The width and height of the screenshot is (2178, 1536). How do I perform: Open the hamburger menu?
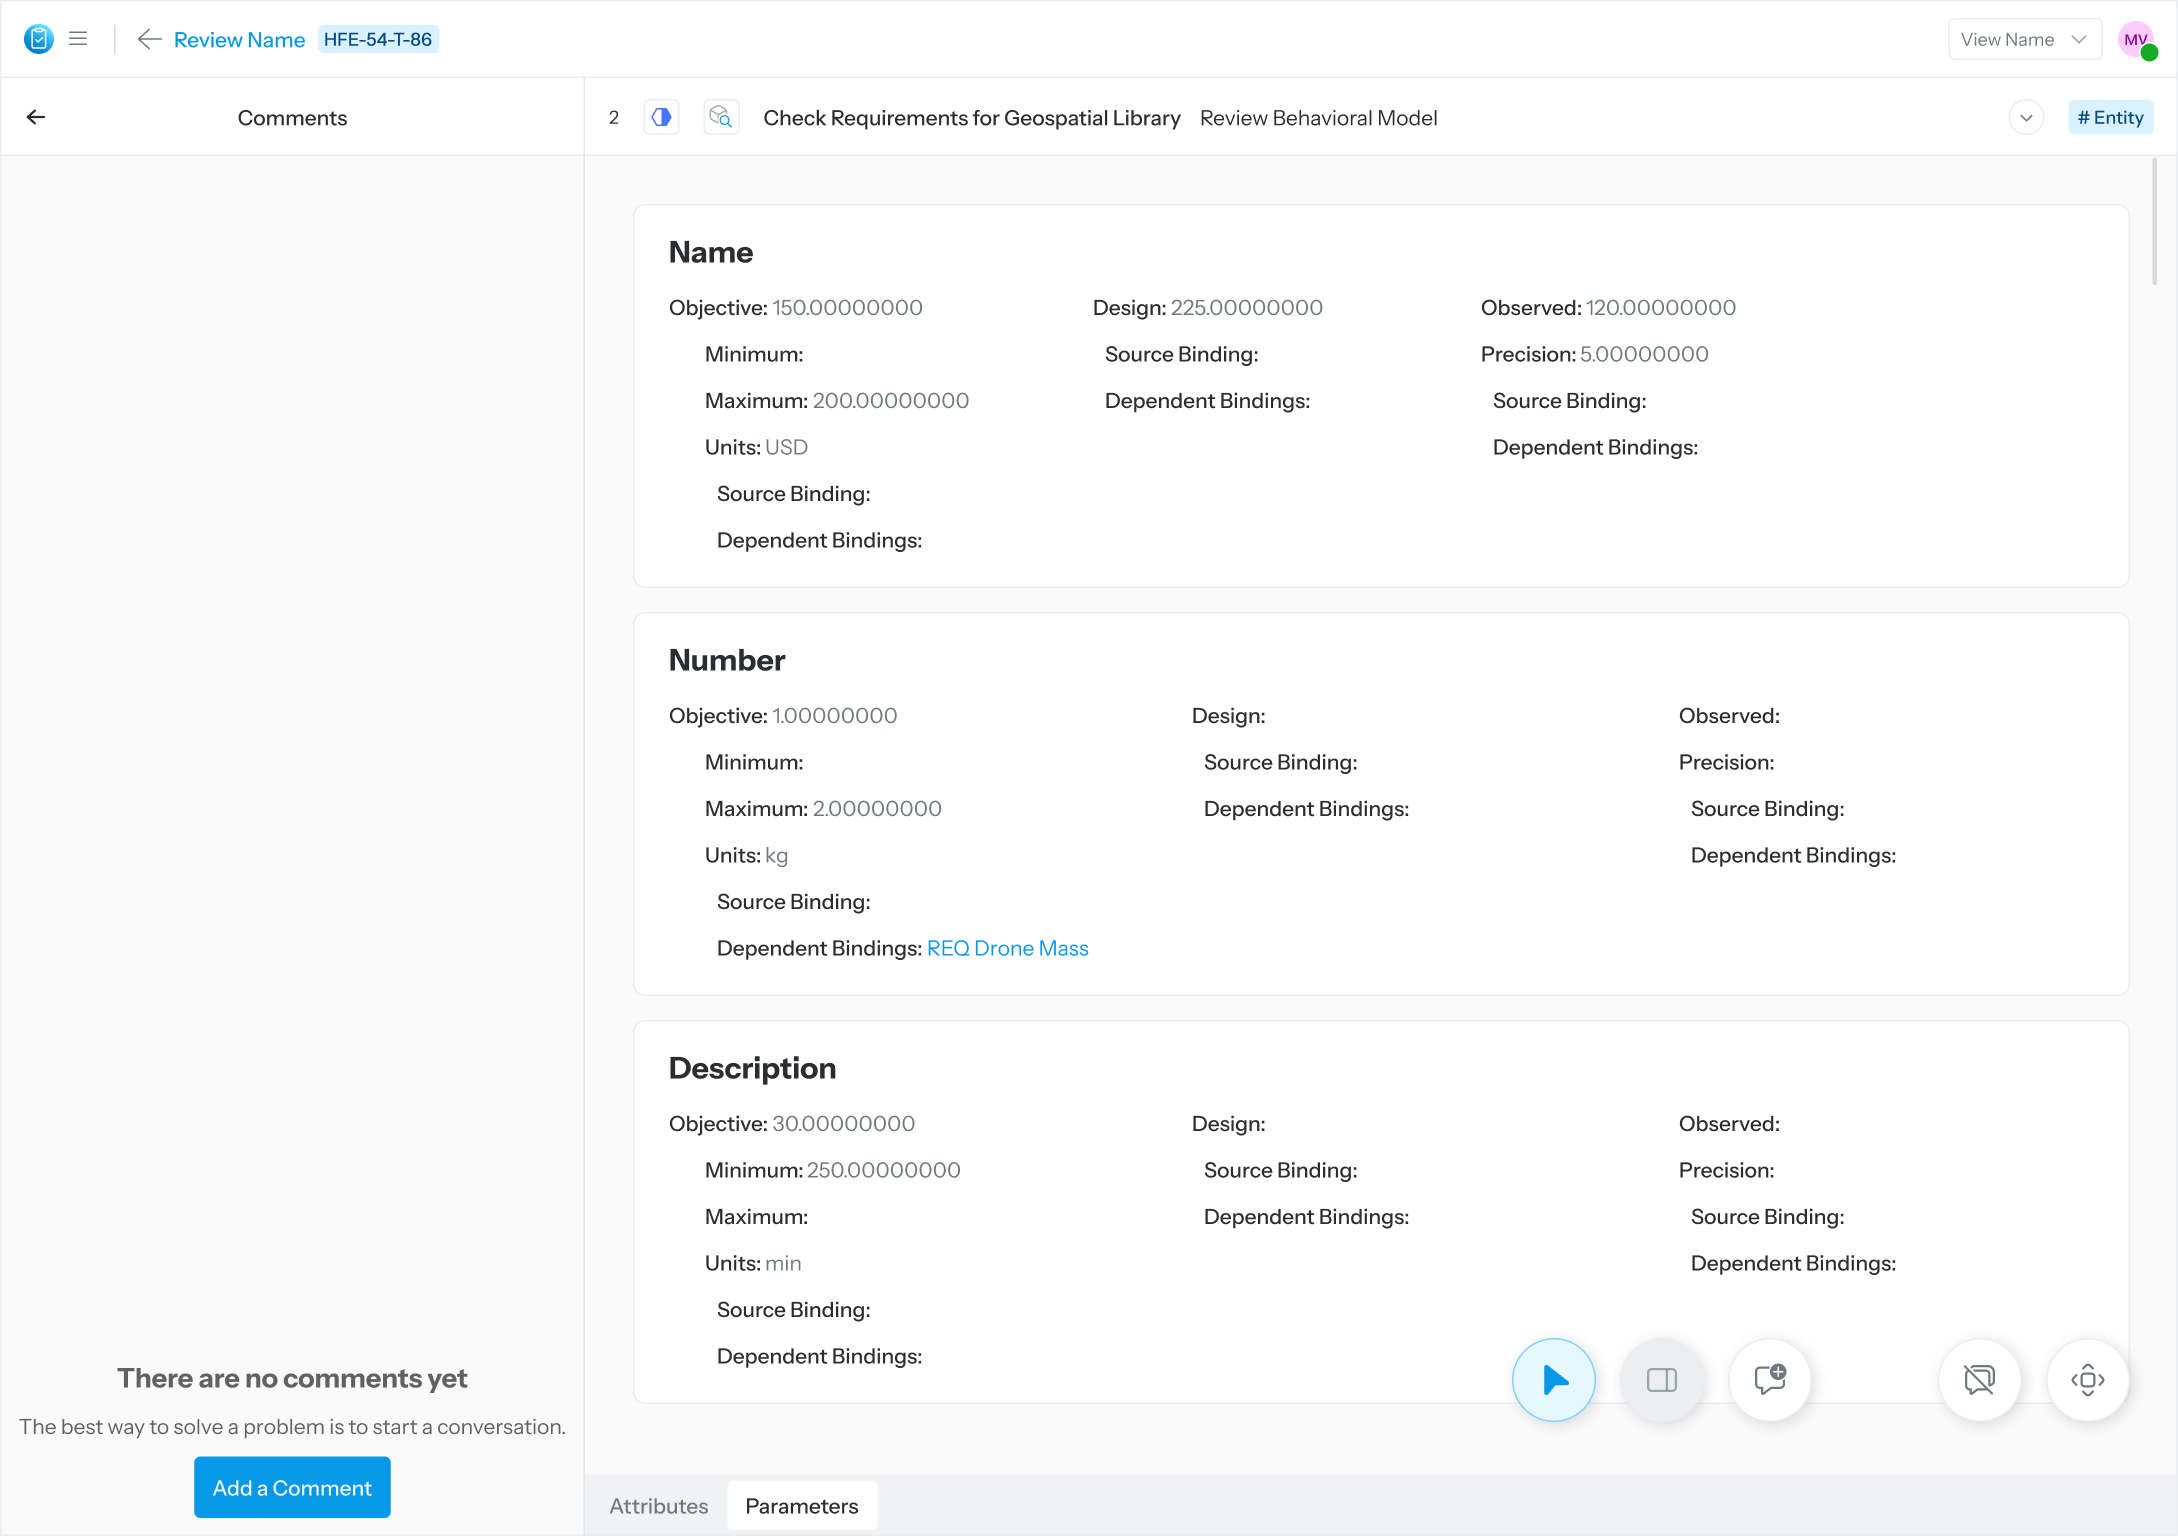pos(78,39)
